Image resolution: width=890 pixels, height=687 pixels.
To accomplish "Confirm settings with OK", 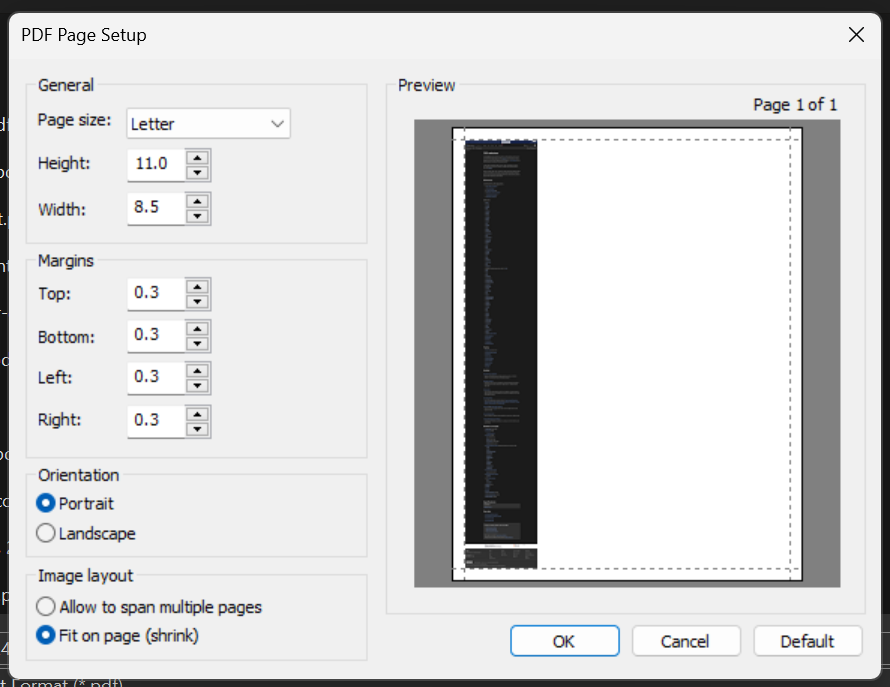I will (564, 640).
